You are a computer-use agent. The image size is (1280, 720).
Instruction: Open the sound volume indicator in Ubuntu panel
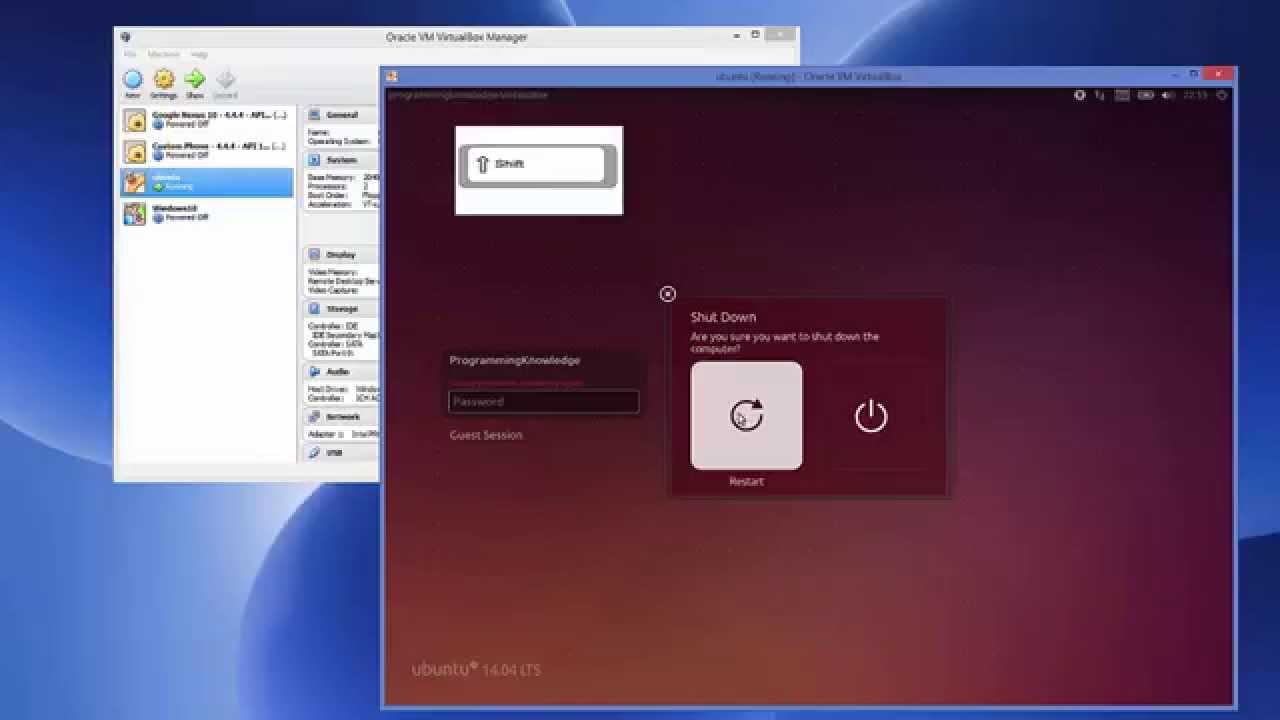click(1168, 95)
